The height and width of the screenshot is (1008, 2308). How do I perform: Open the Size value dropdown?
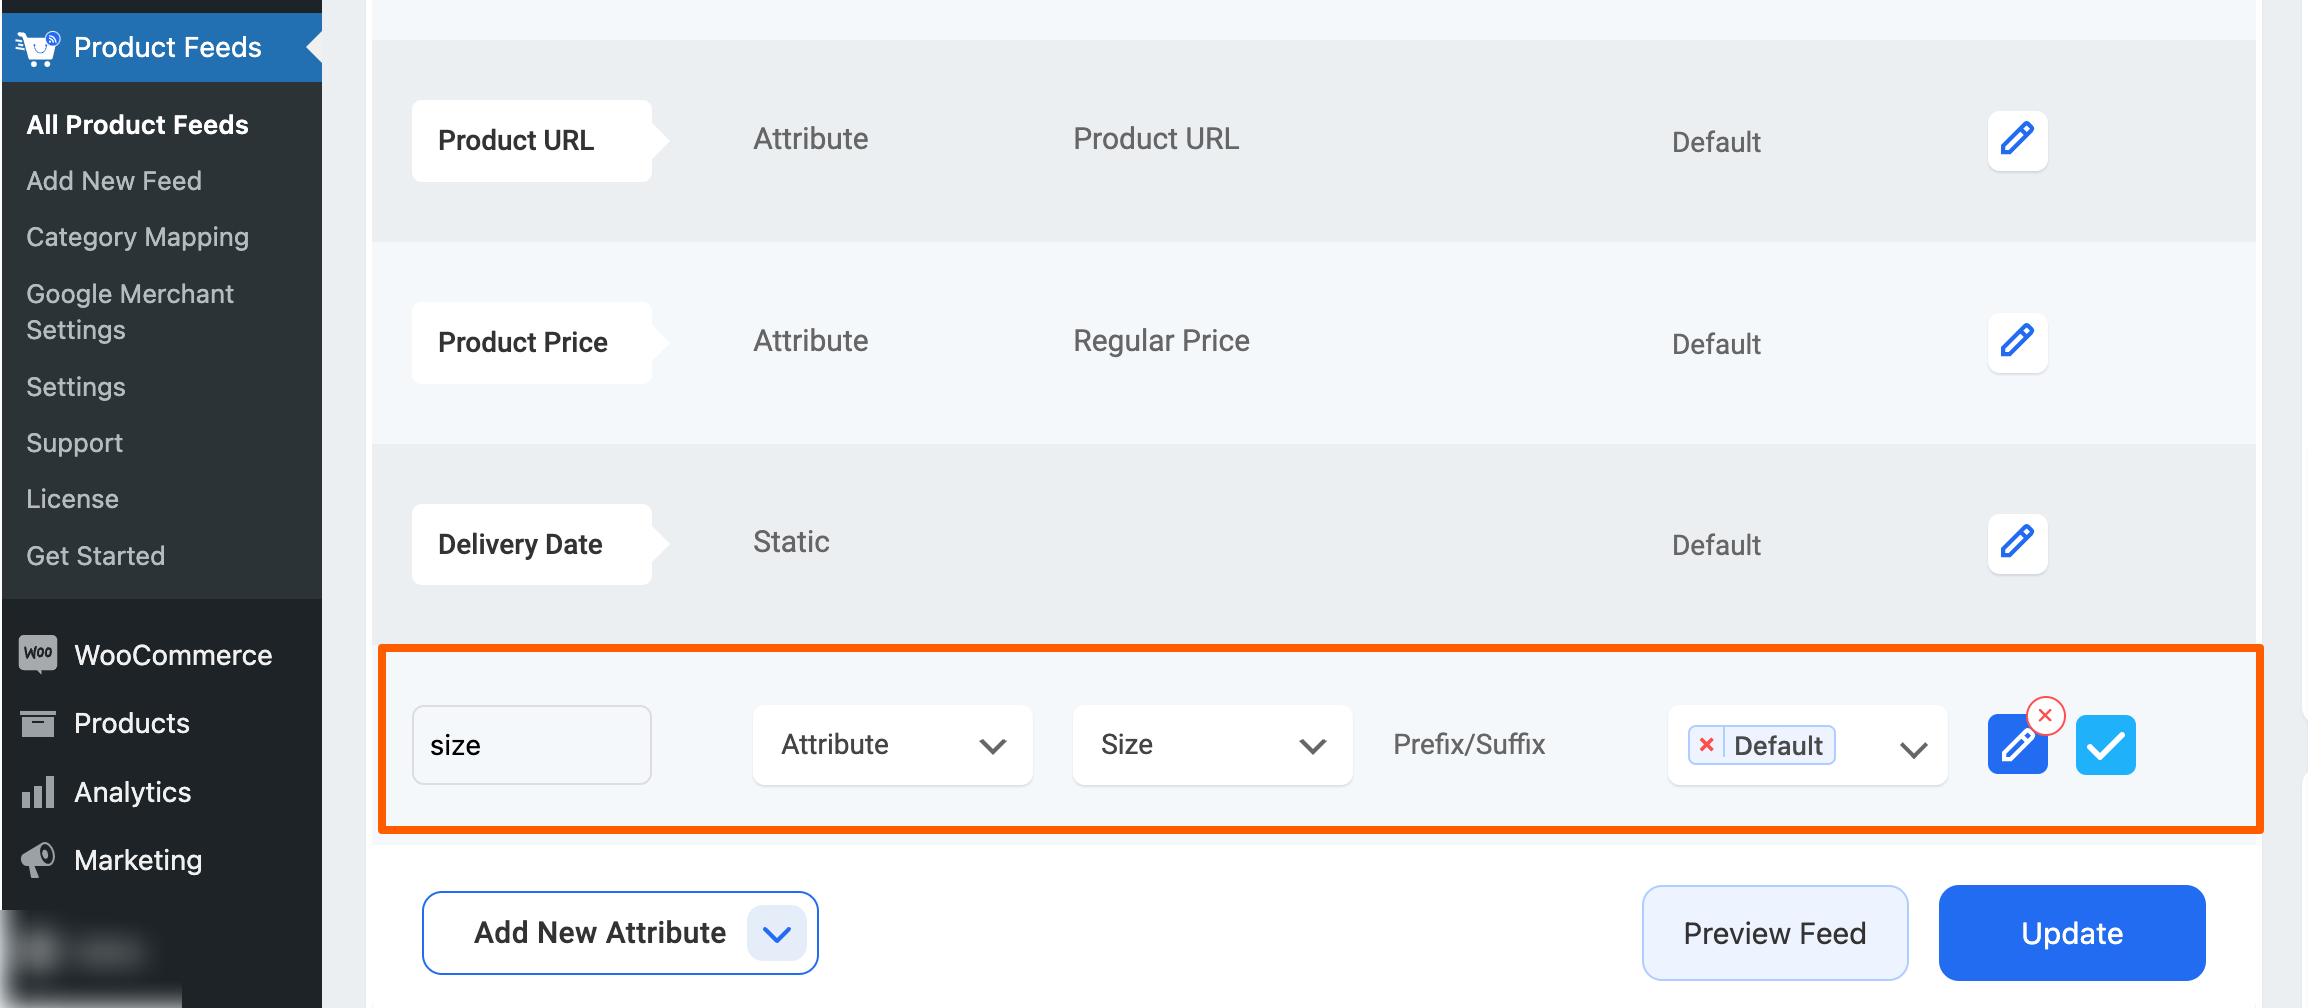coord(1212,745)
